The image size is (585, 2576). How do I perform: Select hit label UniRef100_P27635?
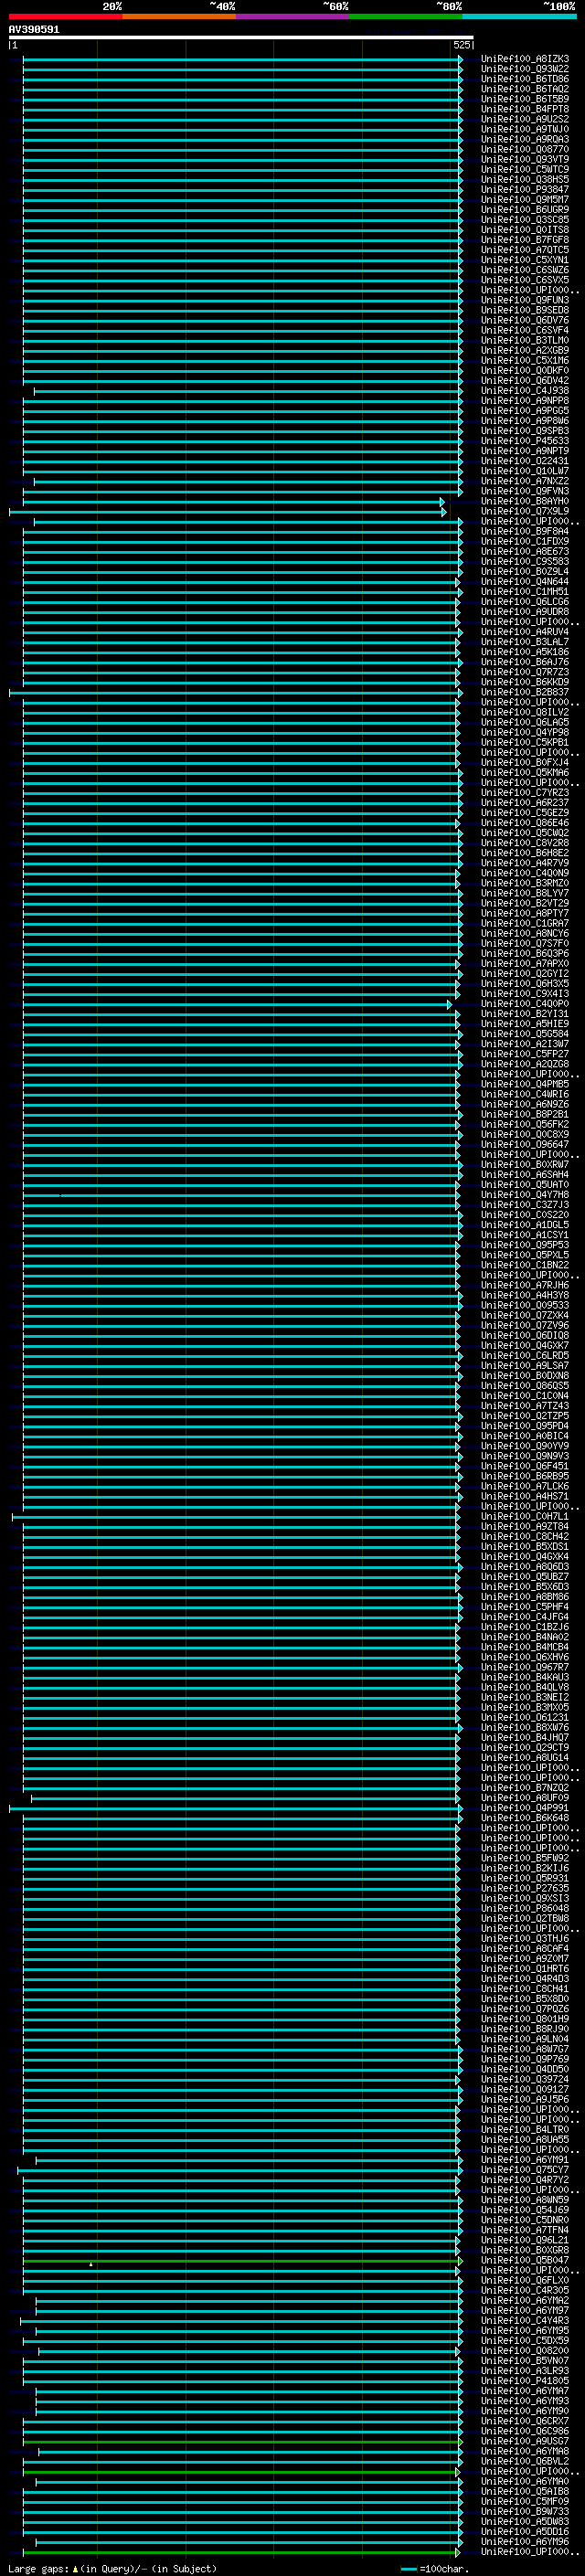pos(525,1889)
